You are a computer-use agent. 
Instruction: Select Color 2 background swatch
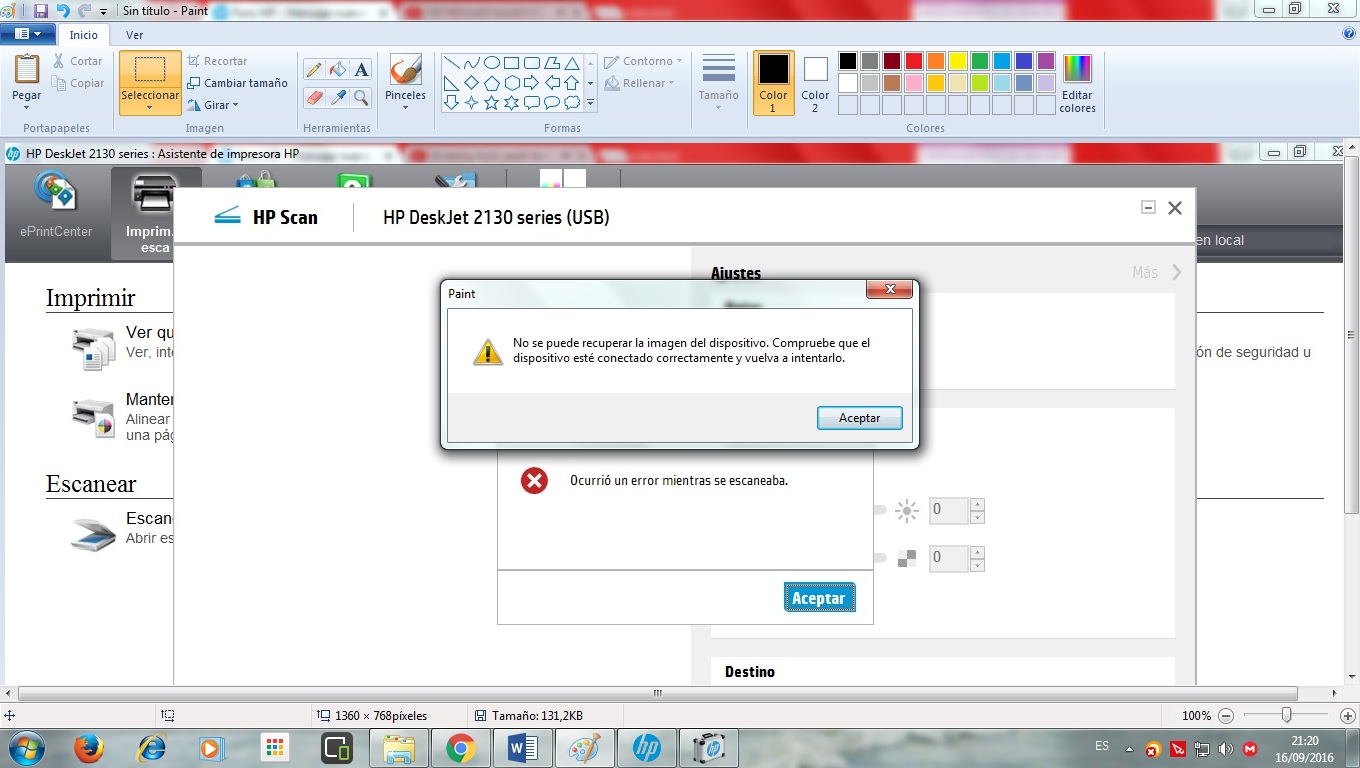pos(815,83)
